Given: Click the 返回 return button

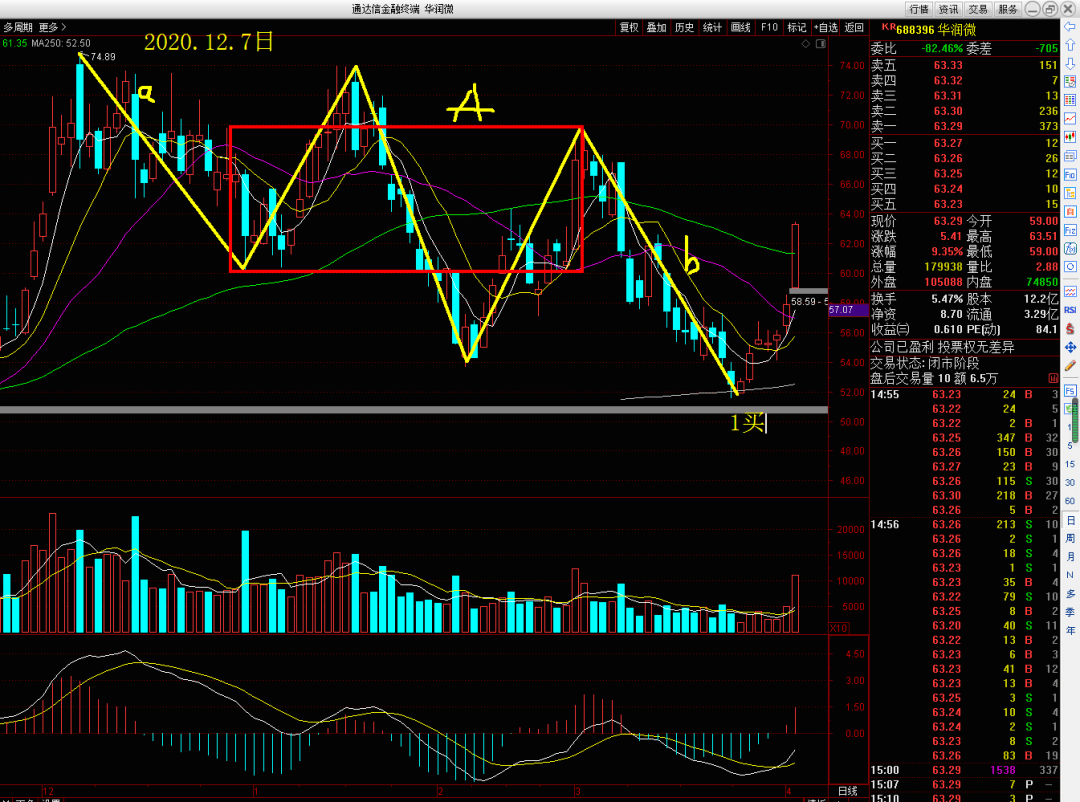Looking at the screenshot, I should point(854,28).
